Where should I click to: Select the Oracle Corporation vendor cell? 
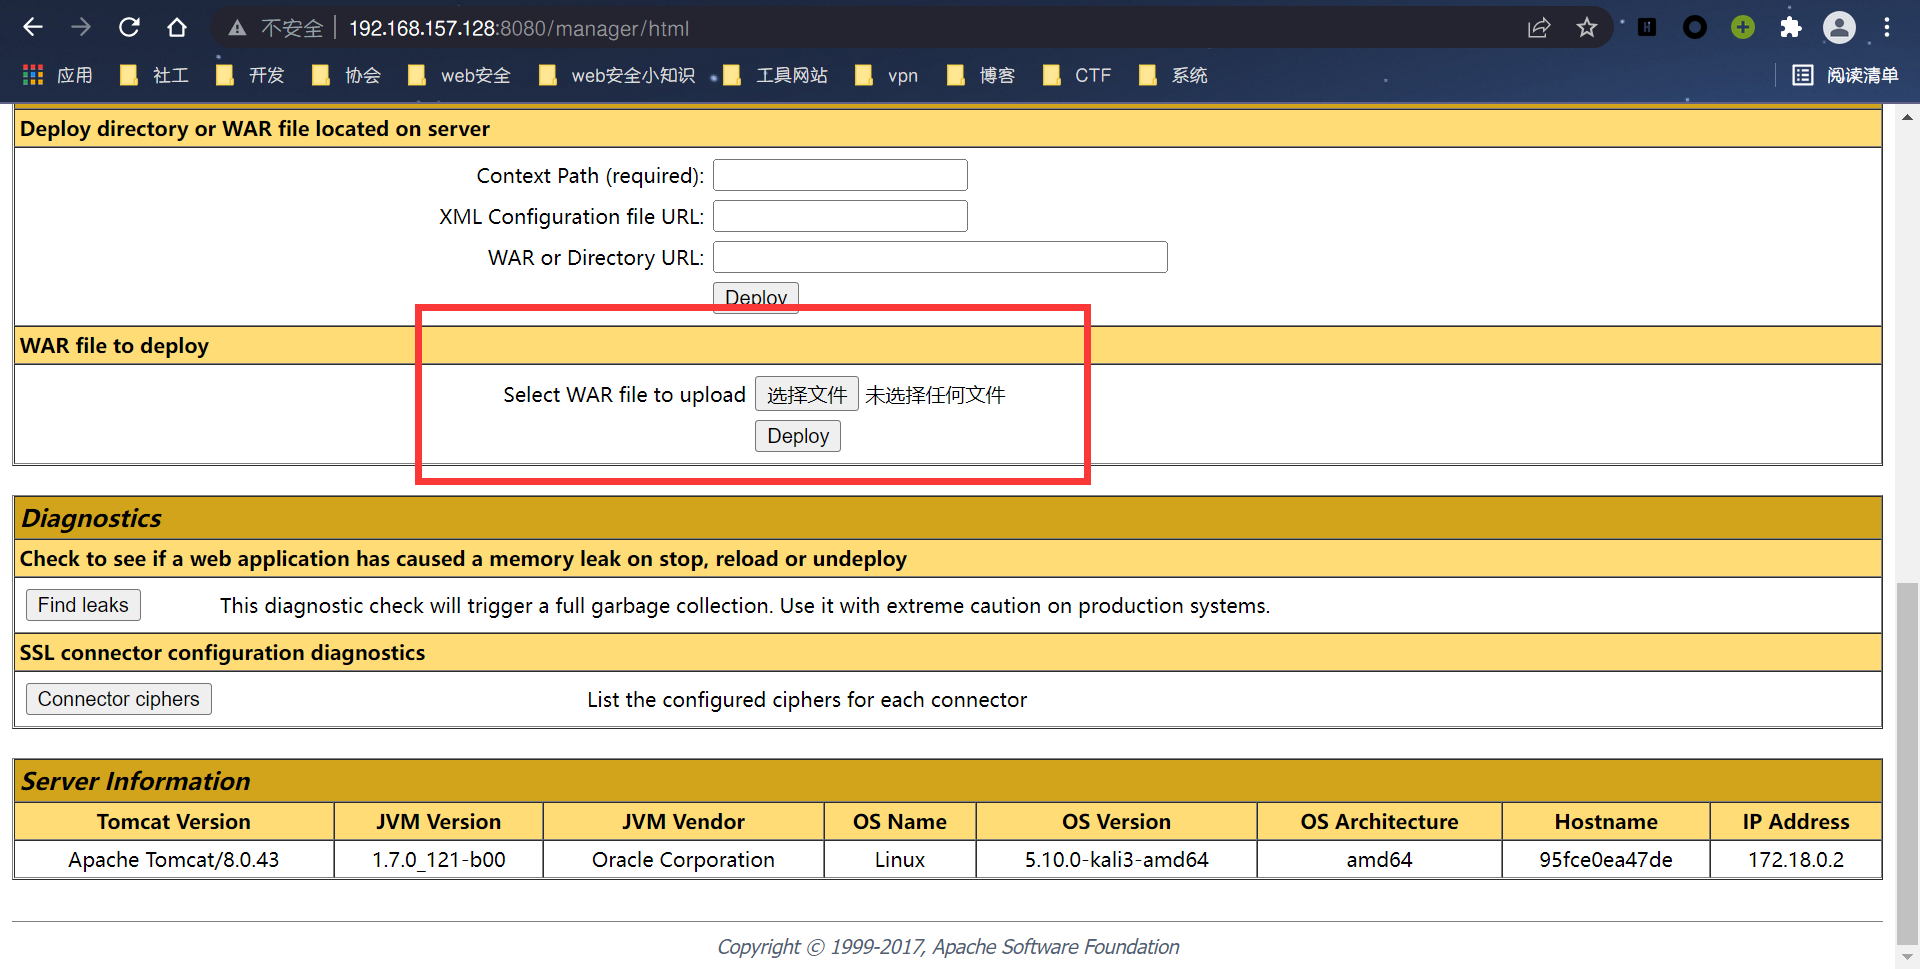click(683, 860)
